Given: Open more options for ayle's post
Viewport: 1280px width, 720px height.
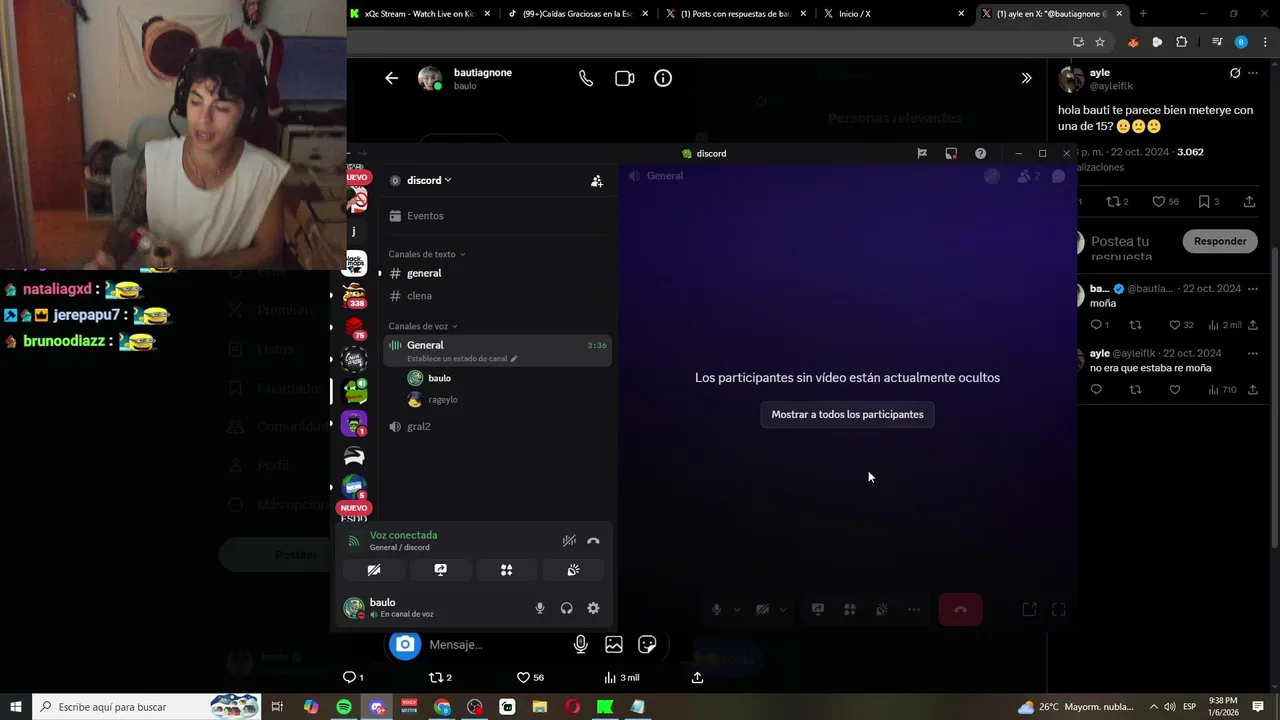Looking at the screenshot, I should click(1253, 73).
